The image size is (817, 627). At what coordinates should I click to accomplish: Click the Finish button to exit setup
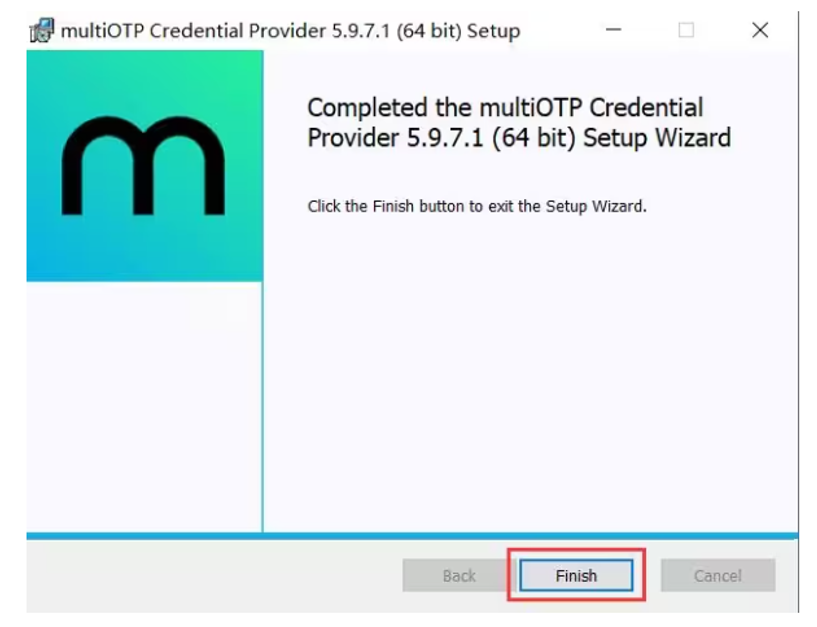pyautogui.click(x=576, y=575)
